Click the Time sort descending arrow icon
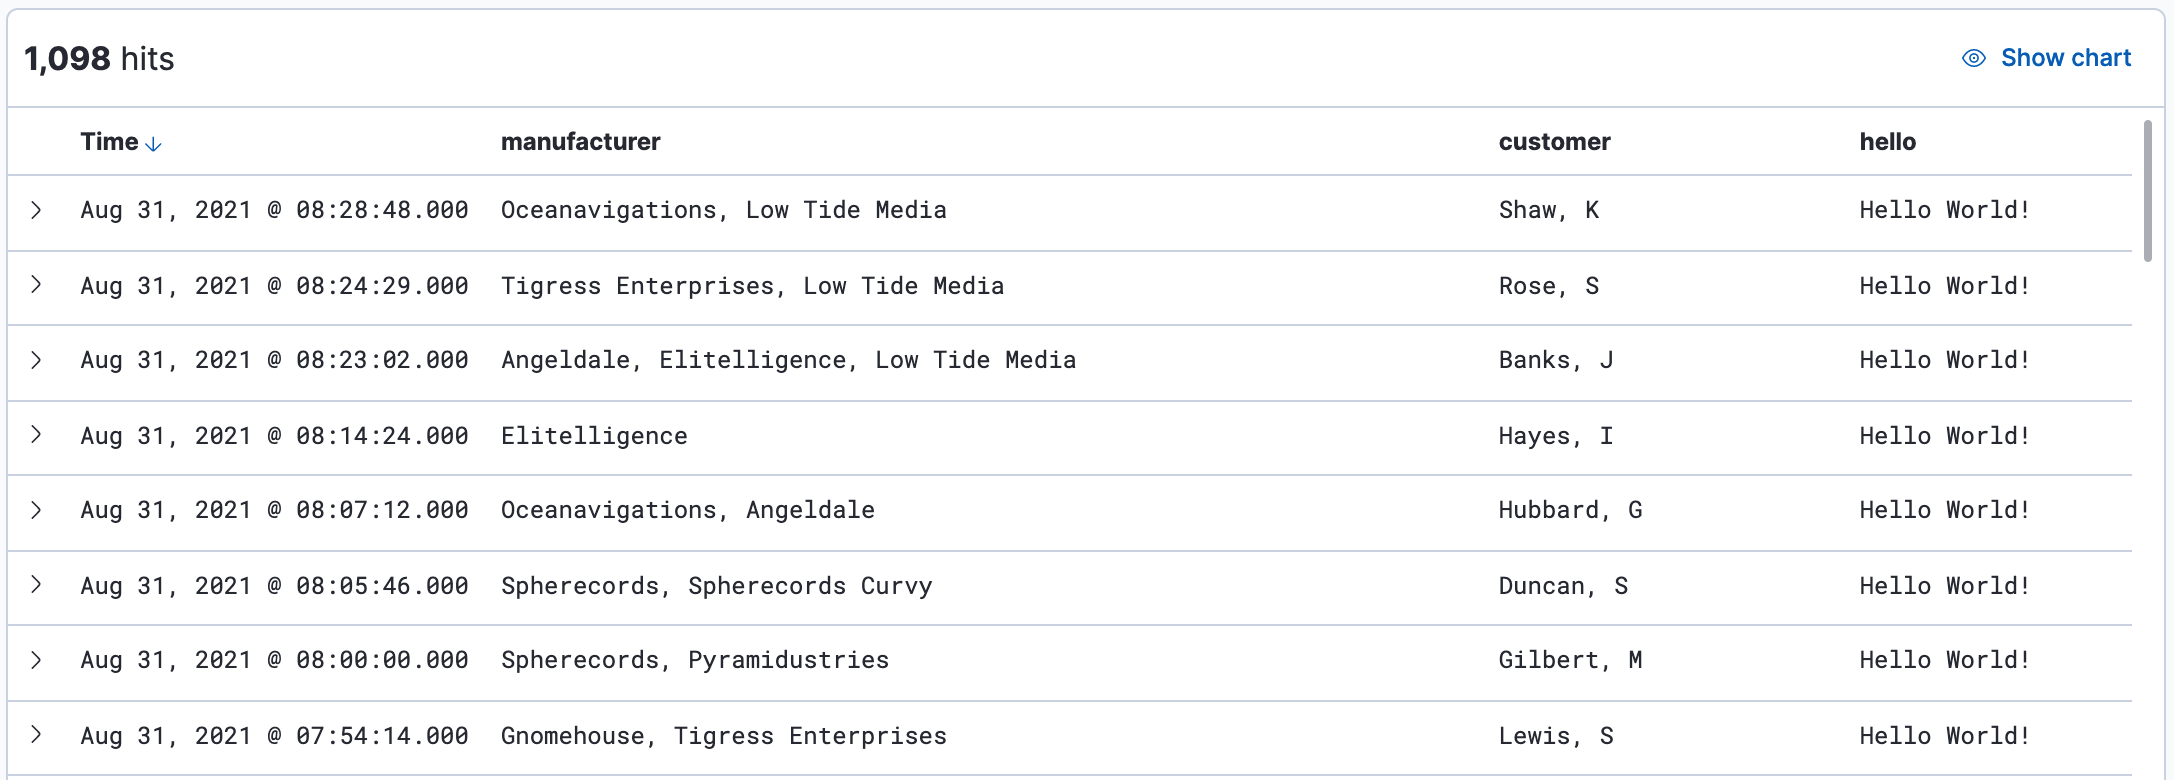 click(153, 144)
